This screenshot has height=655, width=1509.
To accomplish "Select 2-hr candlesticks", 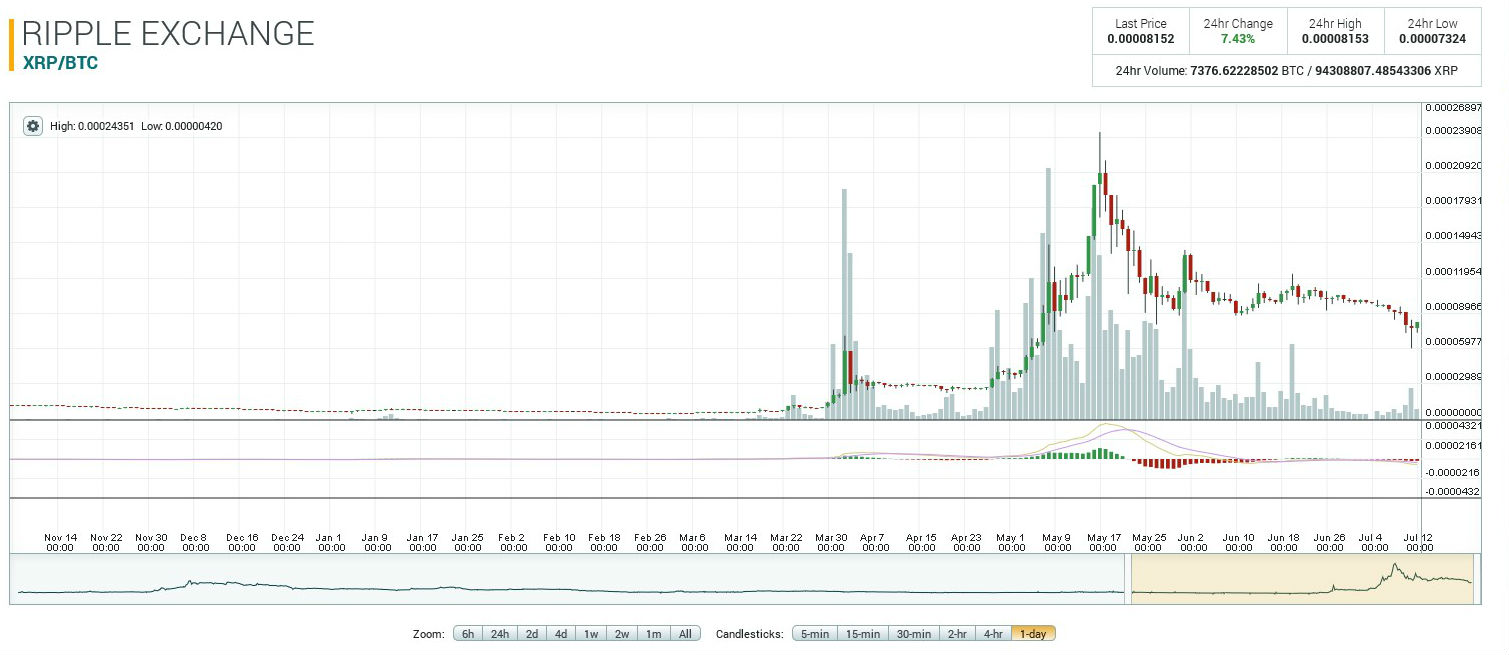I will point(957,634).
